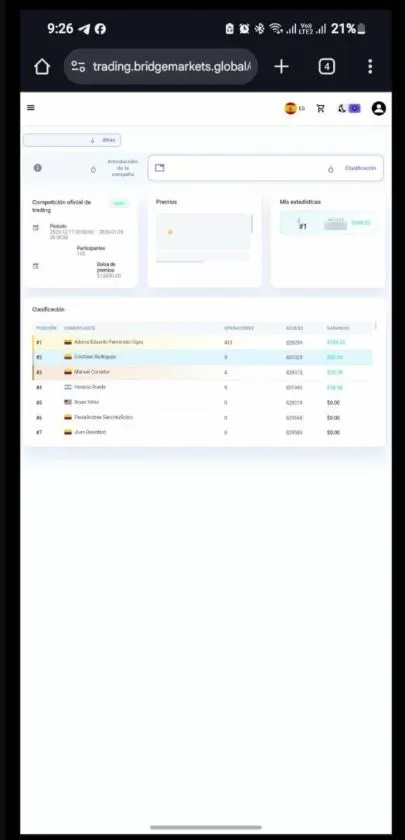Open the user profile avatar
The height and width of the screenshot is (840, 405).
379,108
